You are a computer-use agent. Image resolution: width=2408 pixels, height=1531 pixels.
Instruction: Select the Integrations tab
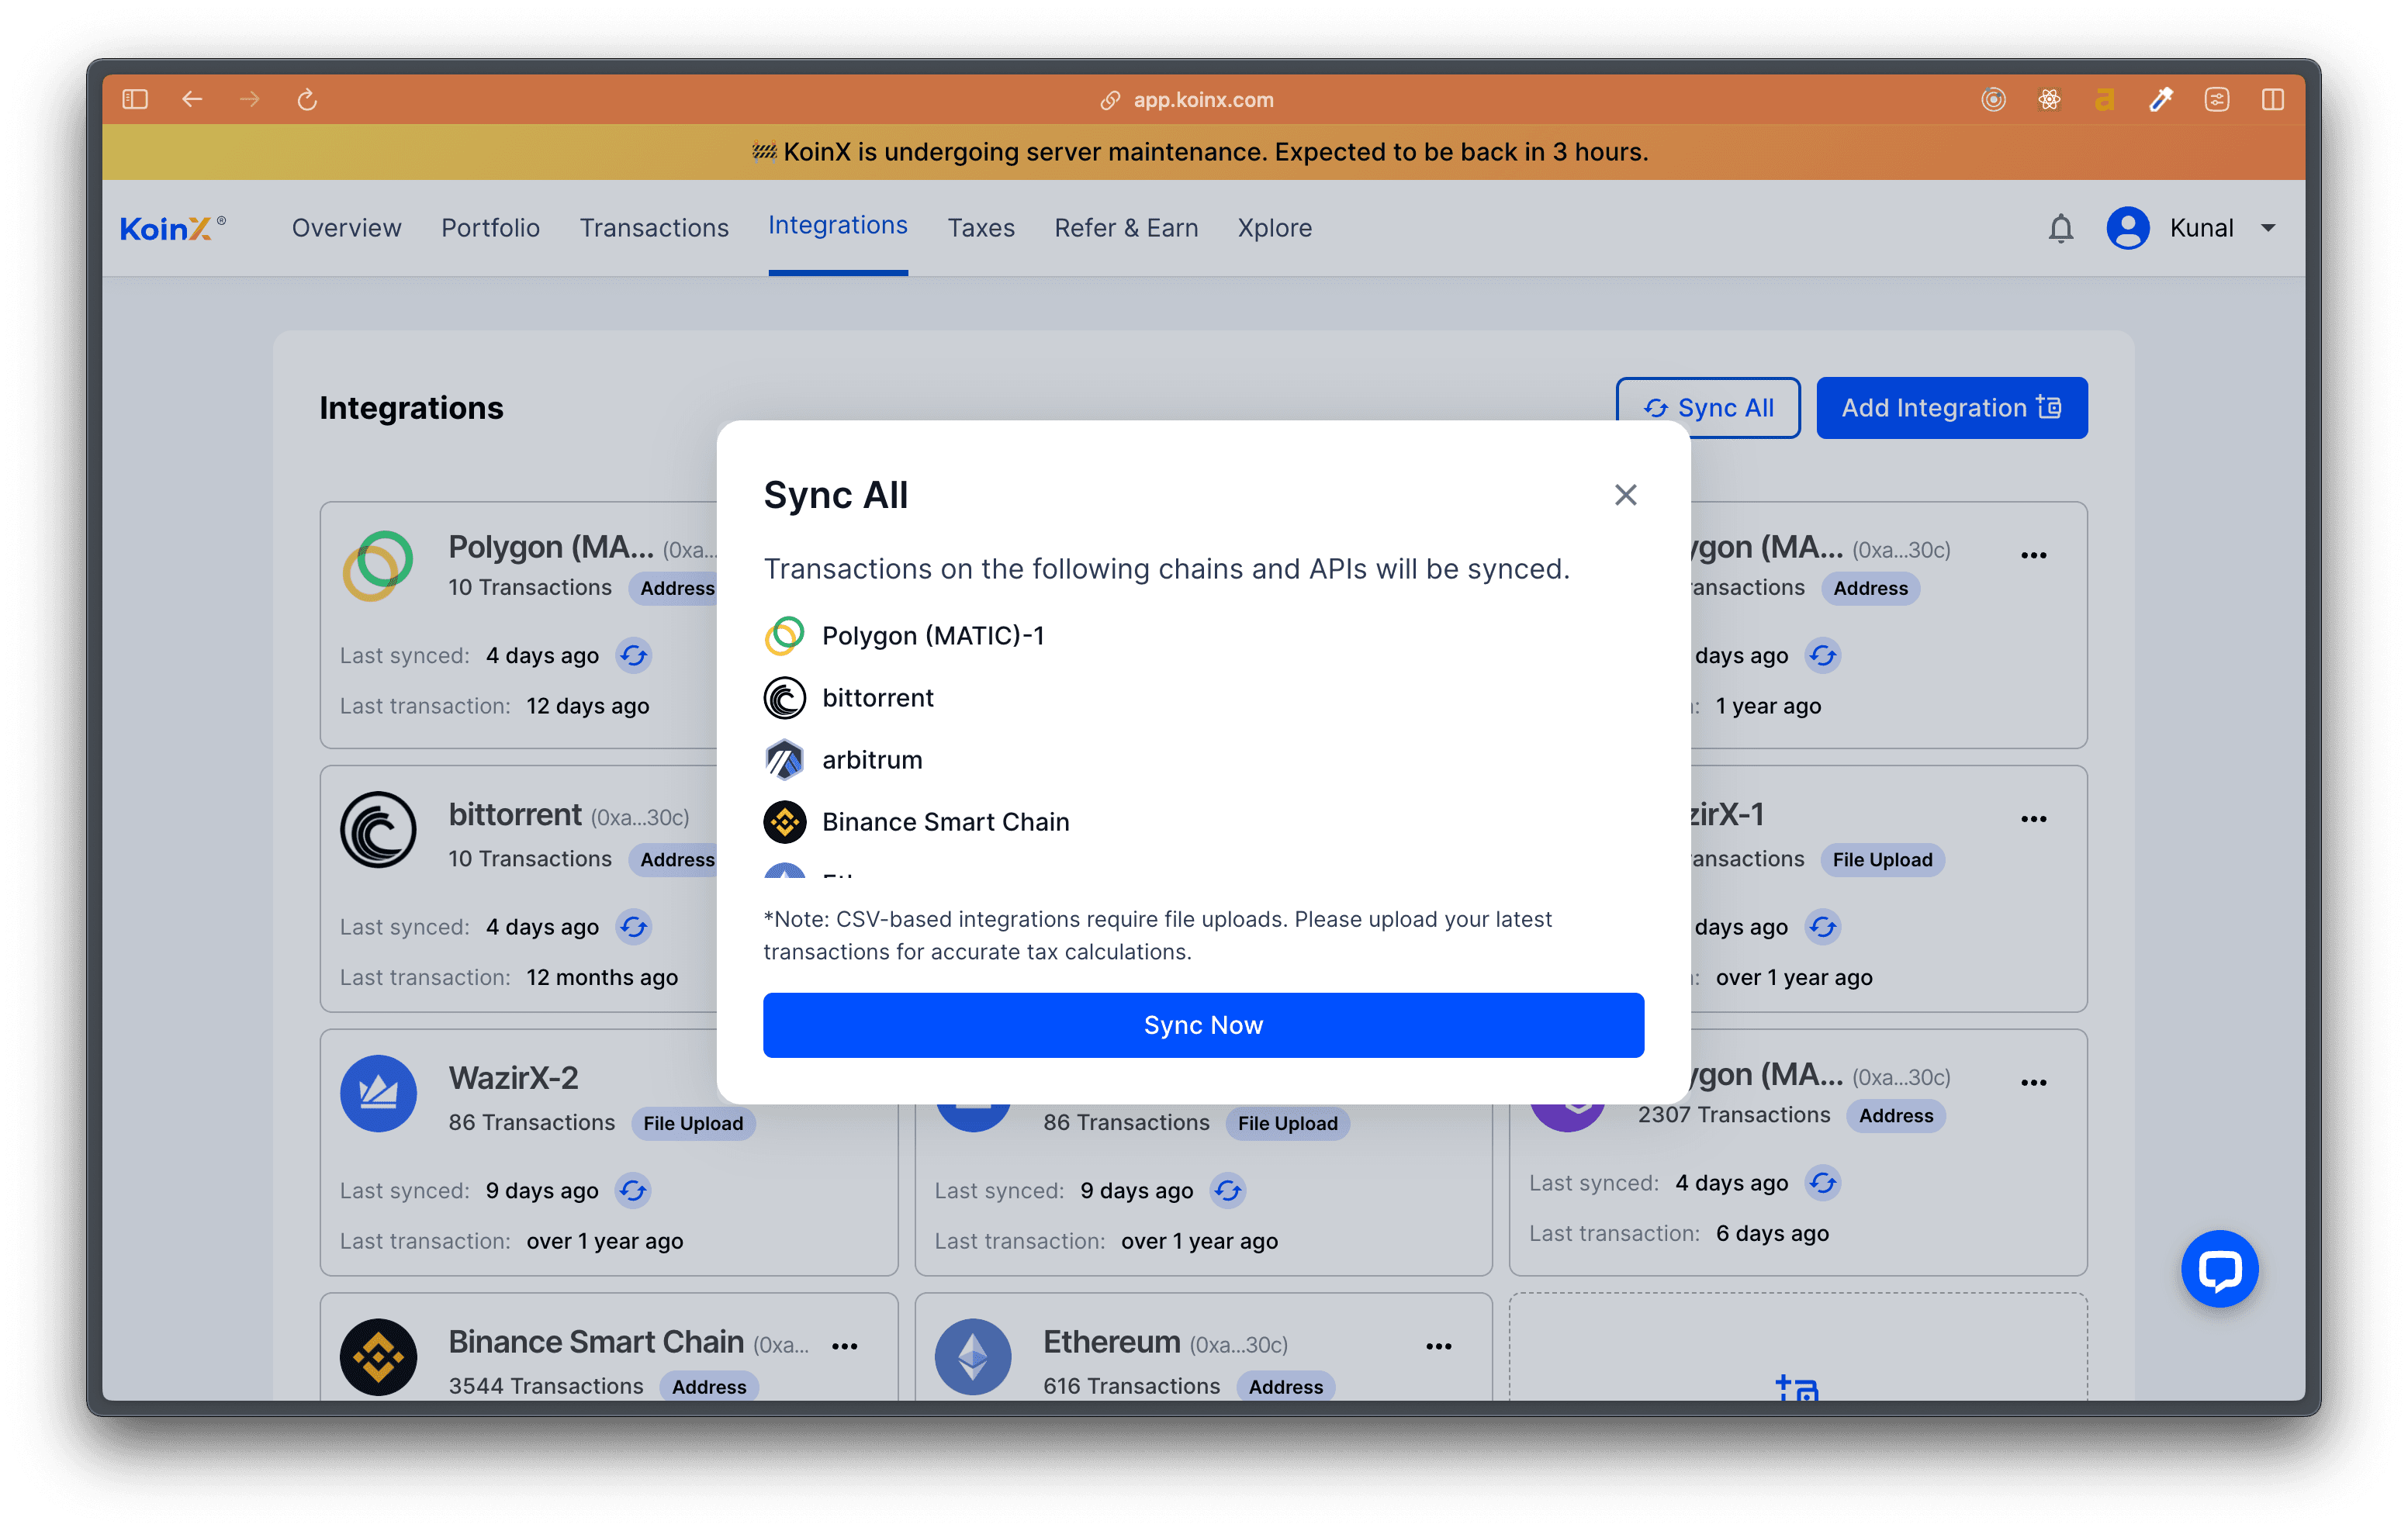click(838, 226)
